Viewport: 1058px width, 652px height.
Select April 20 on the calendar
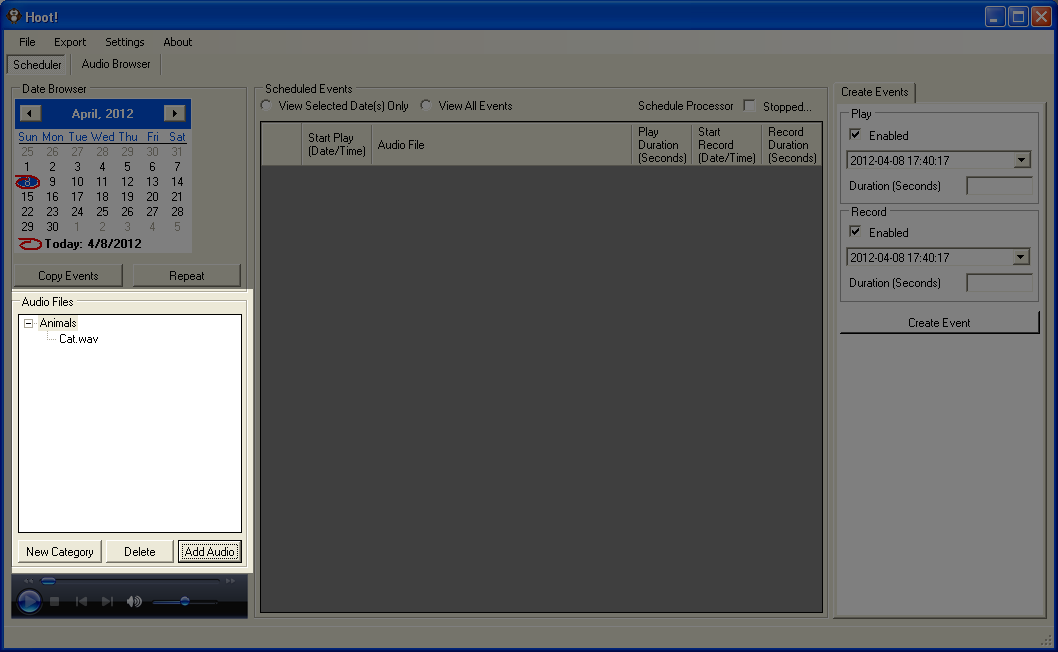[152, 196]
